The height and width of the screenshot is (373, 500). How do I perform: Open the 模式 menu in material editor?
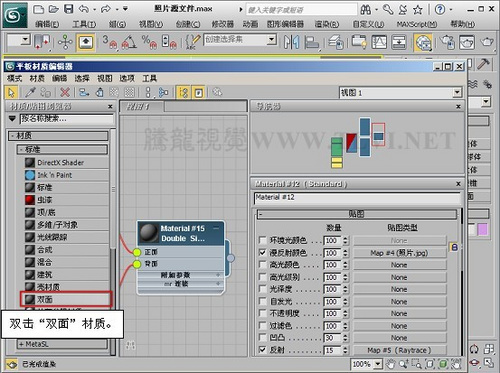(14, 78)
